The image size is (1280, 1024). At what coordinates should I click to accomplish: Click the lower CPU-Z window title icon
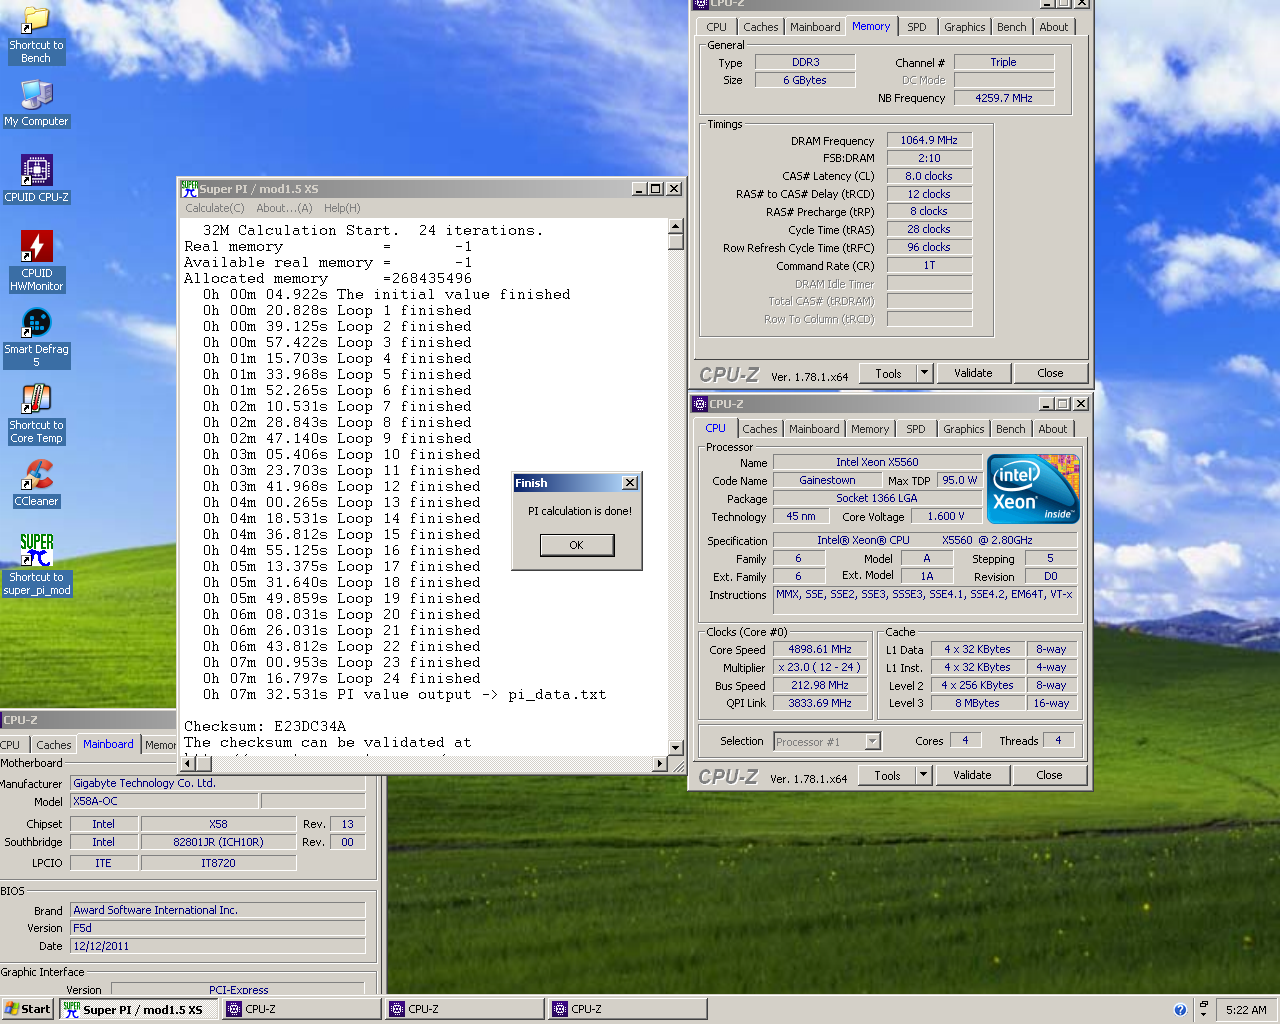pos(700,404)
